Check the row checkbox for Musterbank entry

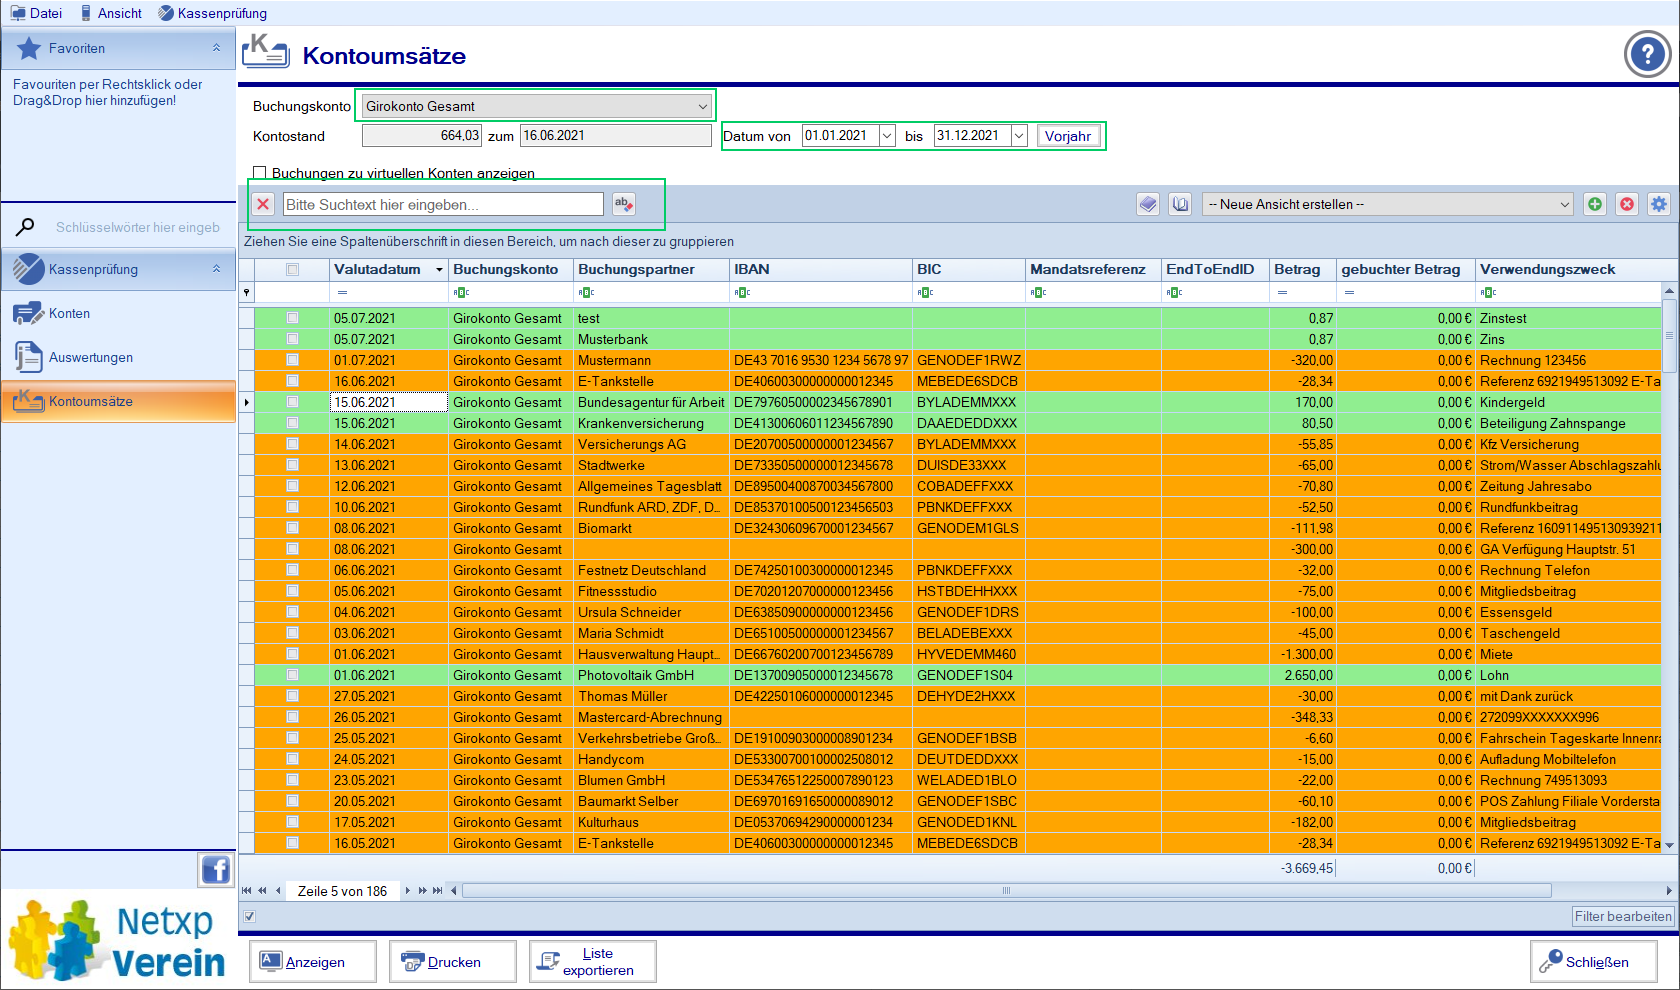pyautogui.click(x=292, y=339)
